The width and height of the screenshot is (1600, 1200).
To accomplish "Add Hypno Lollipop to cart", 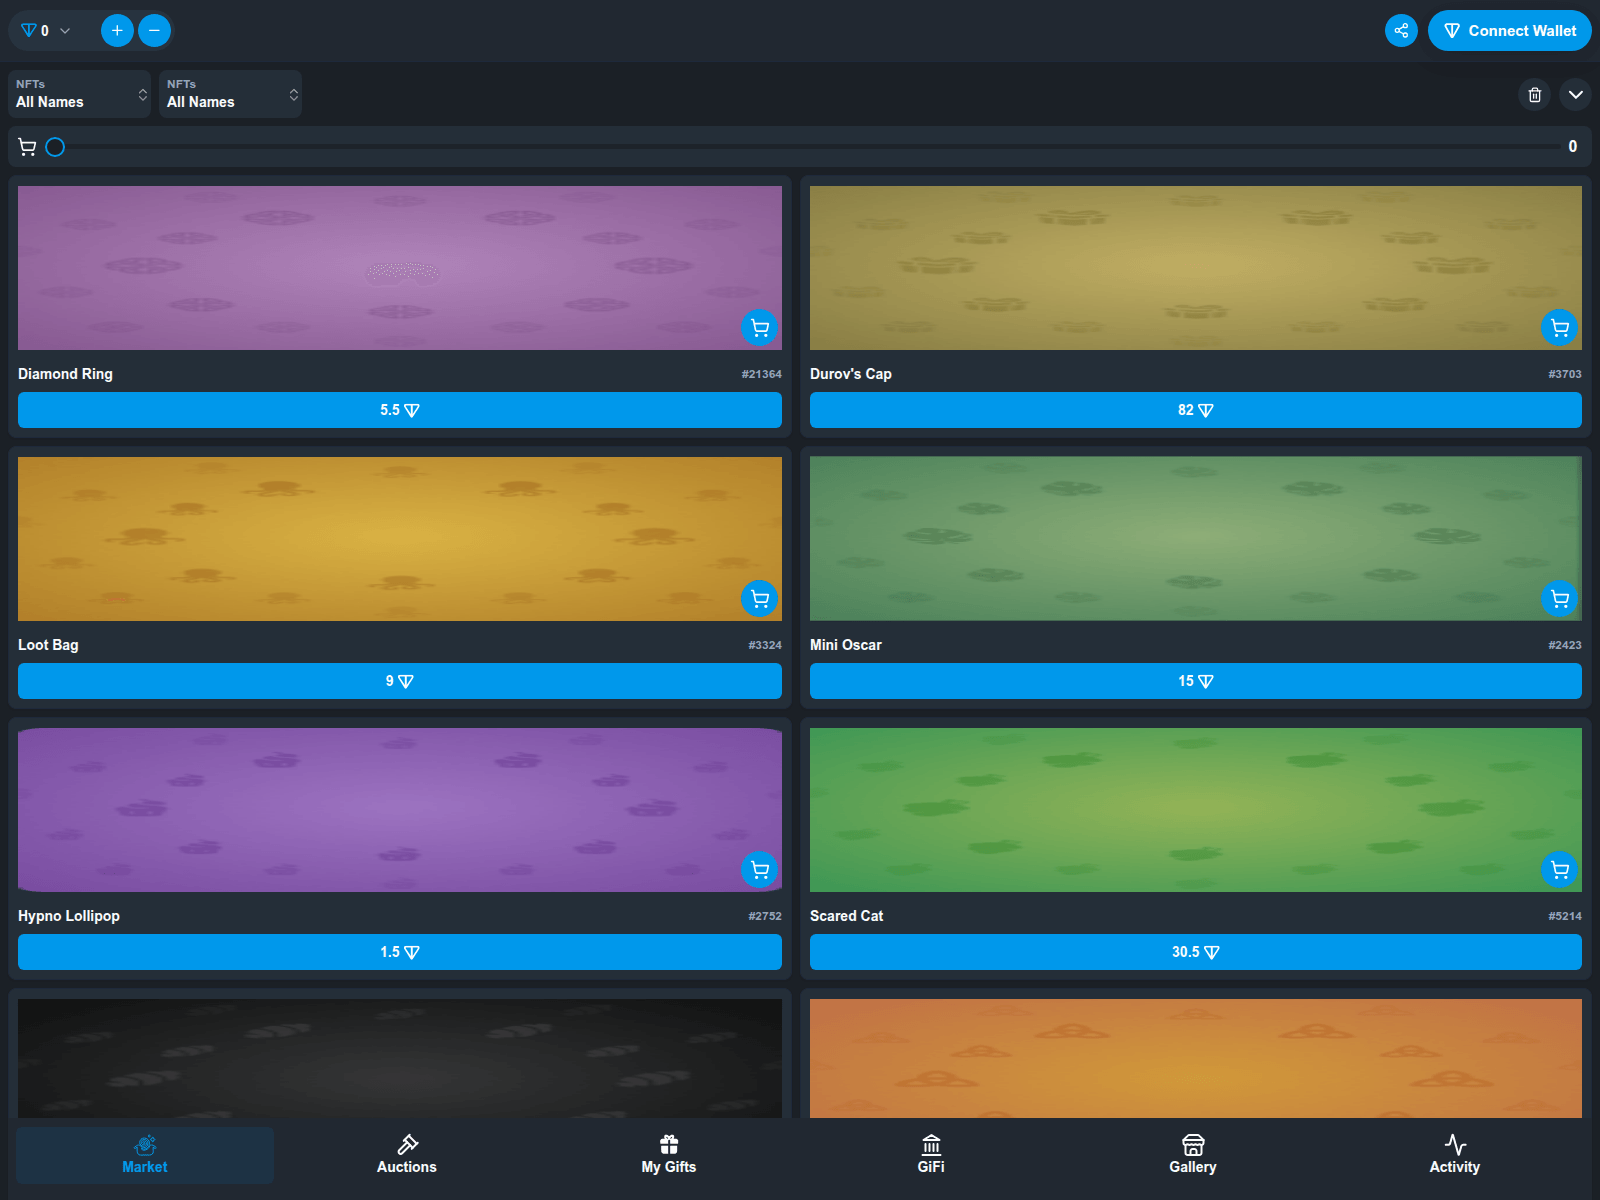I will [760, 870].
